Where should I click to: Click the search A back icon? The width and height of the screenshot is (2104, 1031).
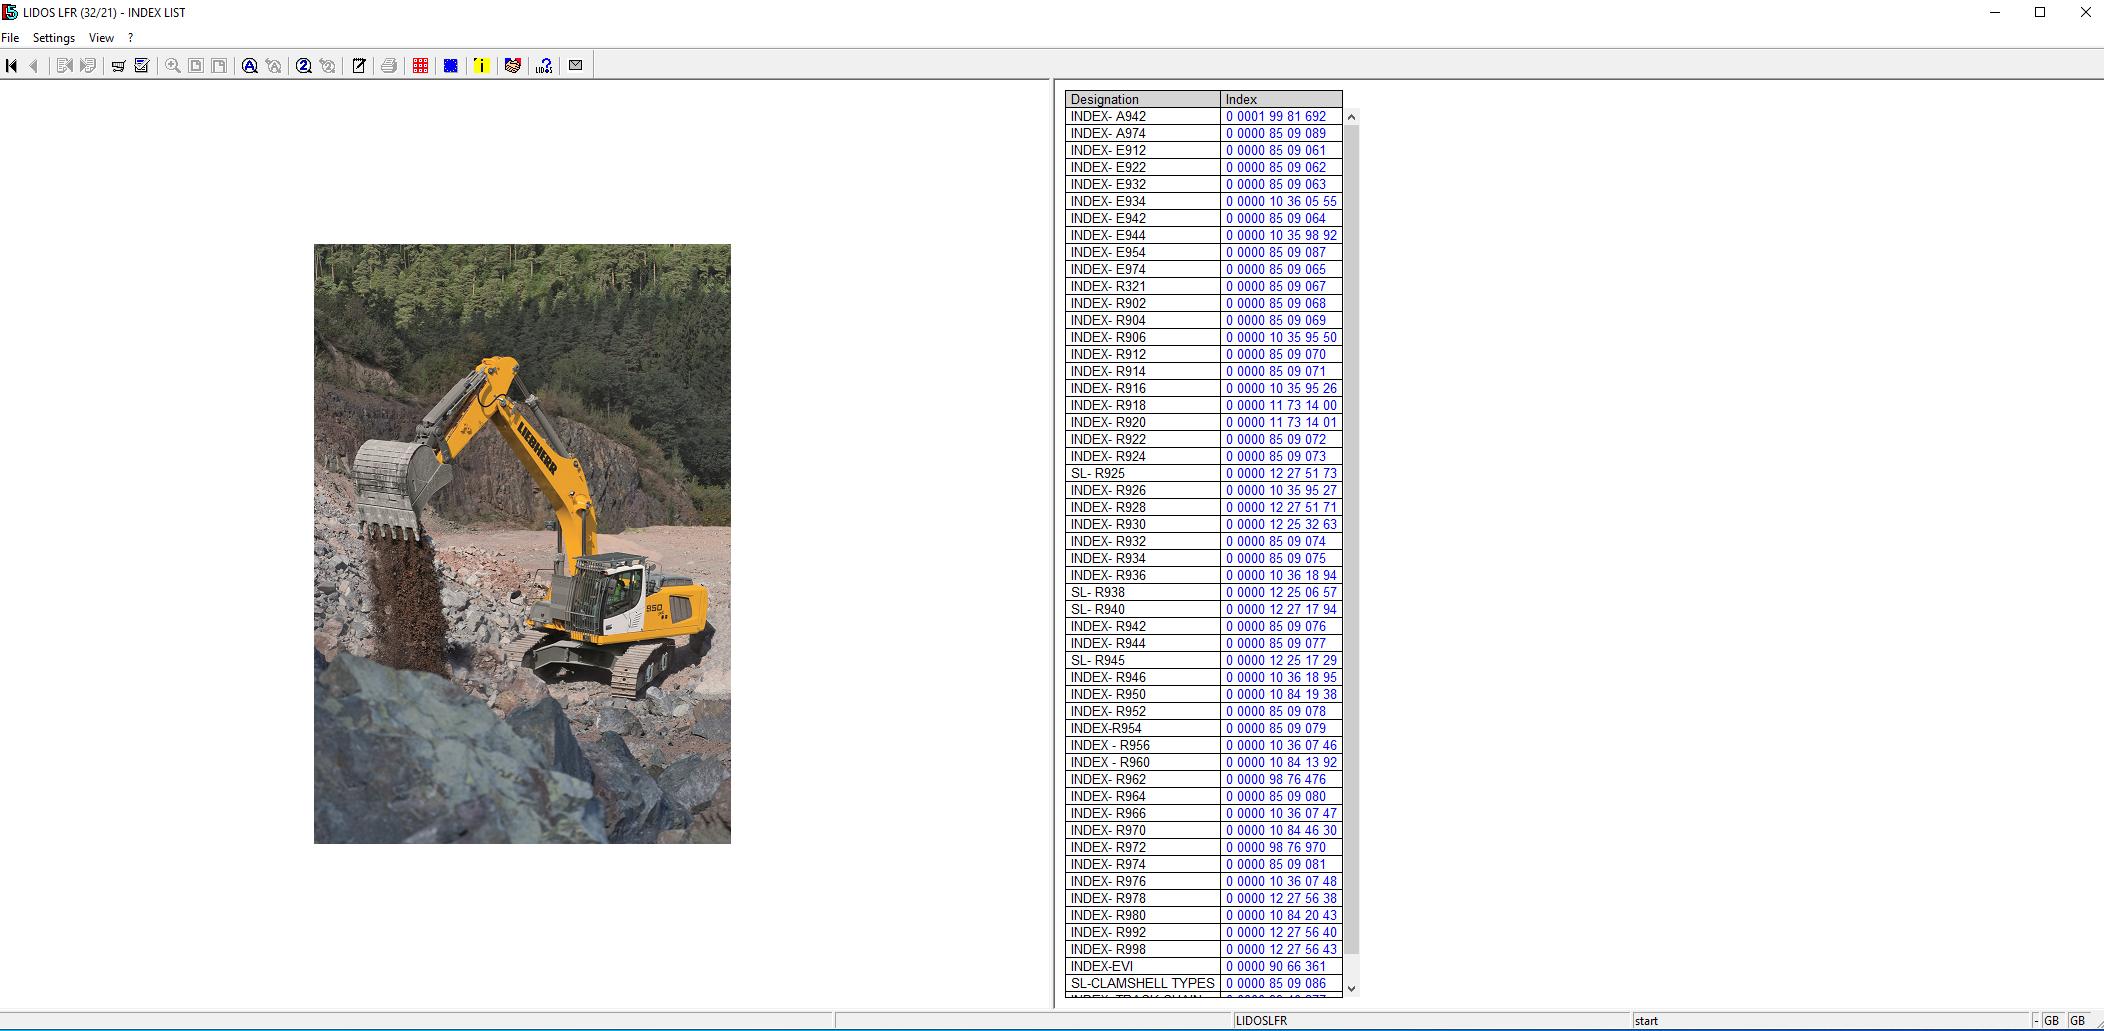coord(273,66)
